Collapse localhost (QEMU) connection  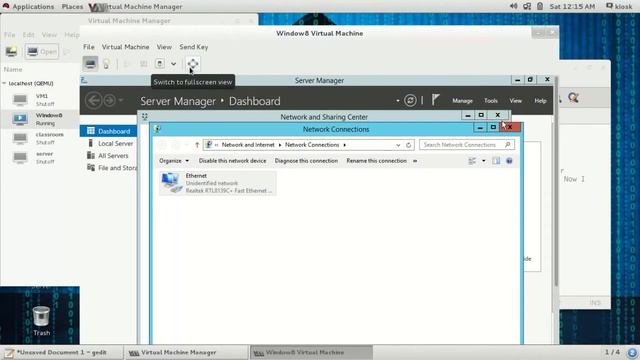click(x=4, y=83)
